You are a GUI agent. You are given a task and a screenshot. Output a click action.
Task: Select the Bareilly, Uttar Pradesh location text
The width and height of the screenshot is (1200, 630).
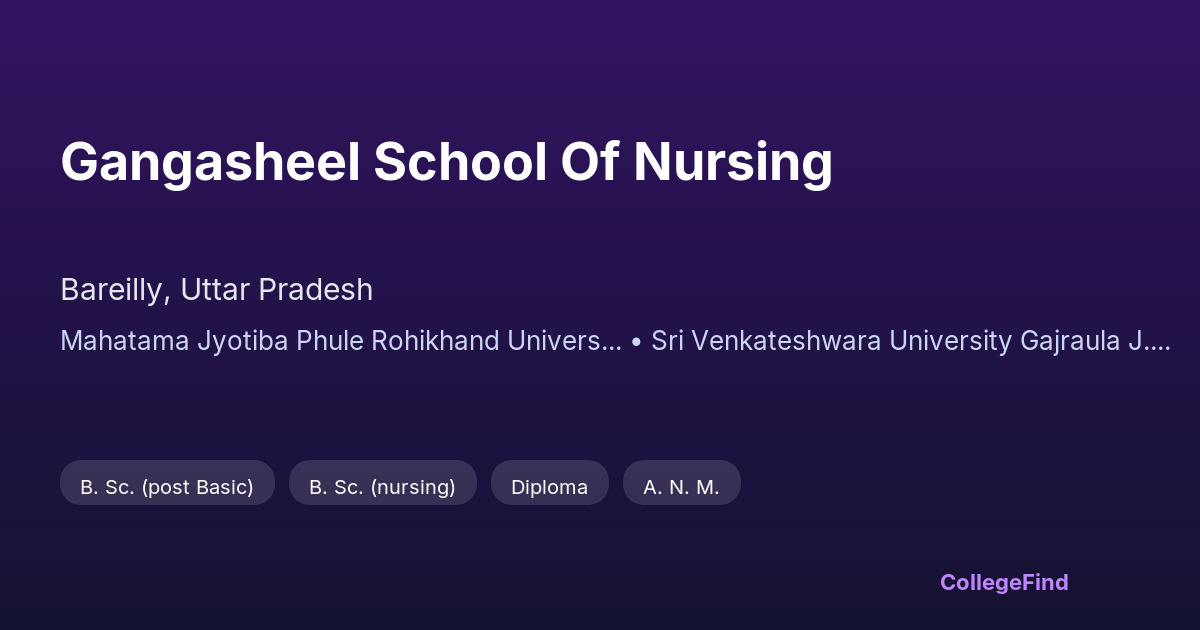tap(216, 290)
